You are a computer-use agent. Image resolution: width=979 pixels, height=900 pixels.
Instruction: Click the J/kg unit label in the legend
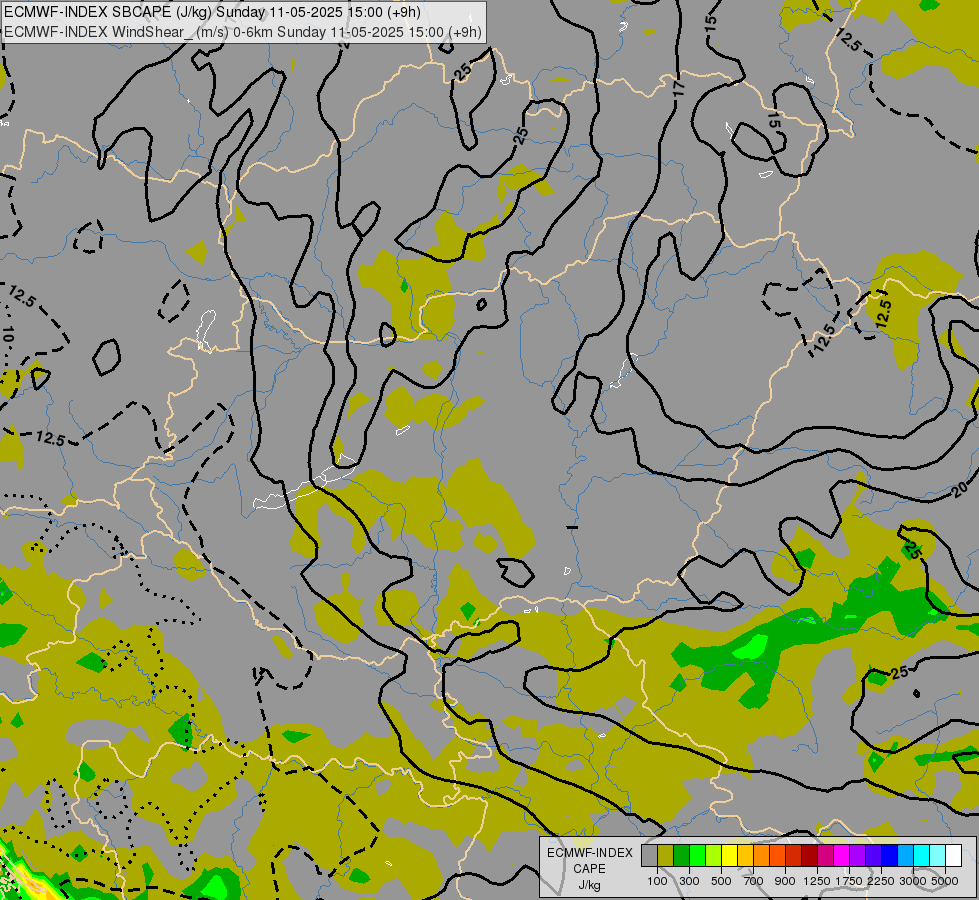point(589,886)
